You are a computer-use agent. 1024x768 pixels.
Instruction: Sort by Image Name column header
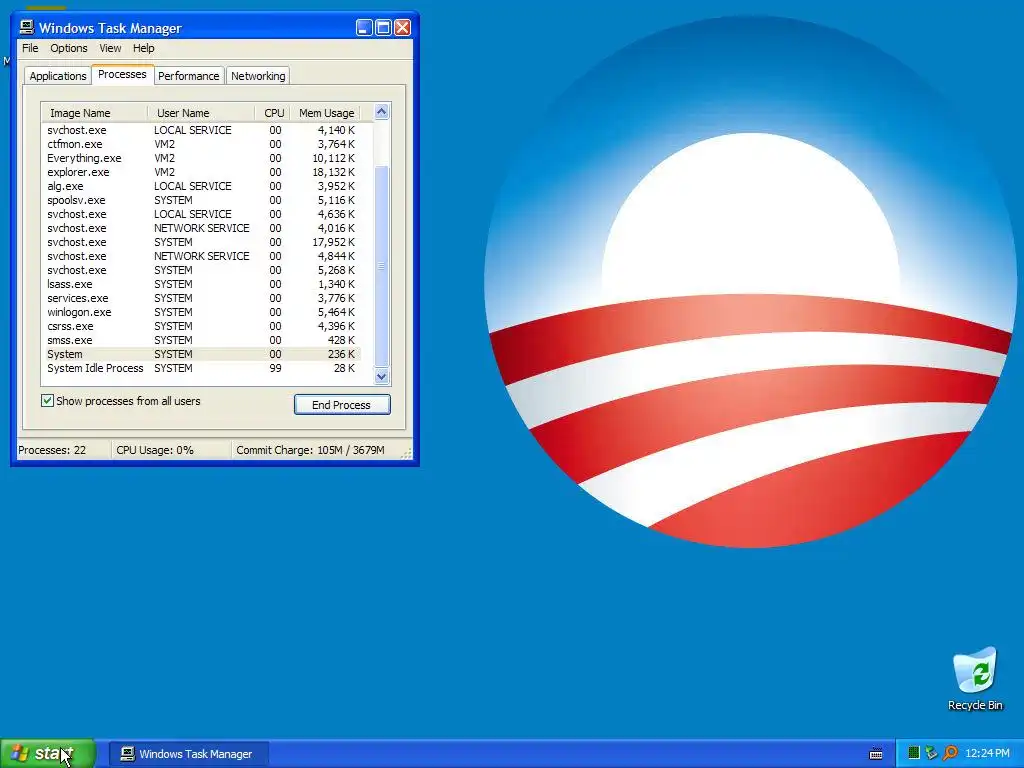[x=95, y=113]
